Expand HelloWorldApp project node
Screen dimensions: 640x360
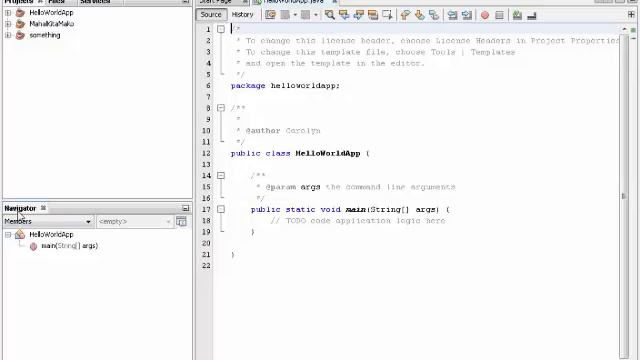(x=8, y=13)
